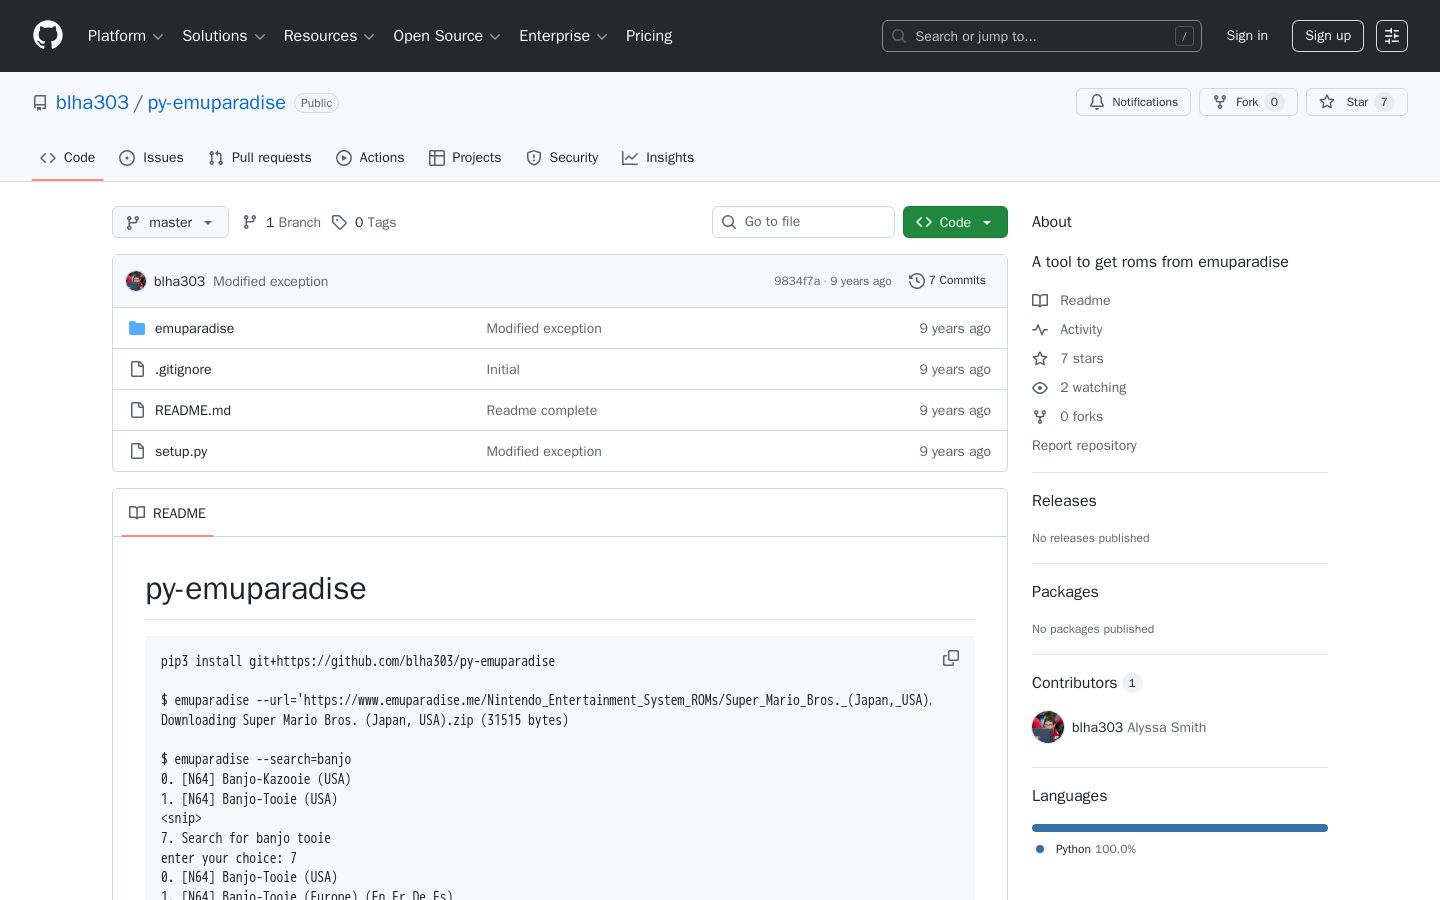Copy the README code block

(951, 658)
